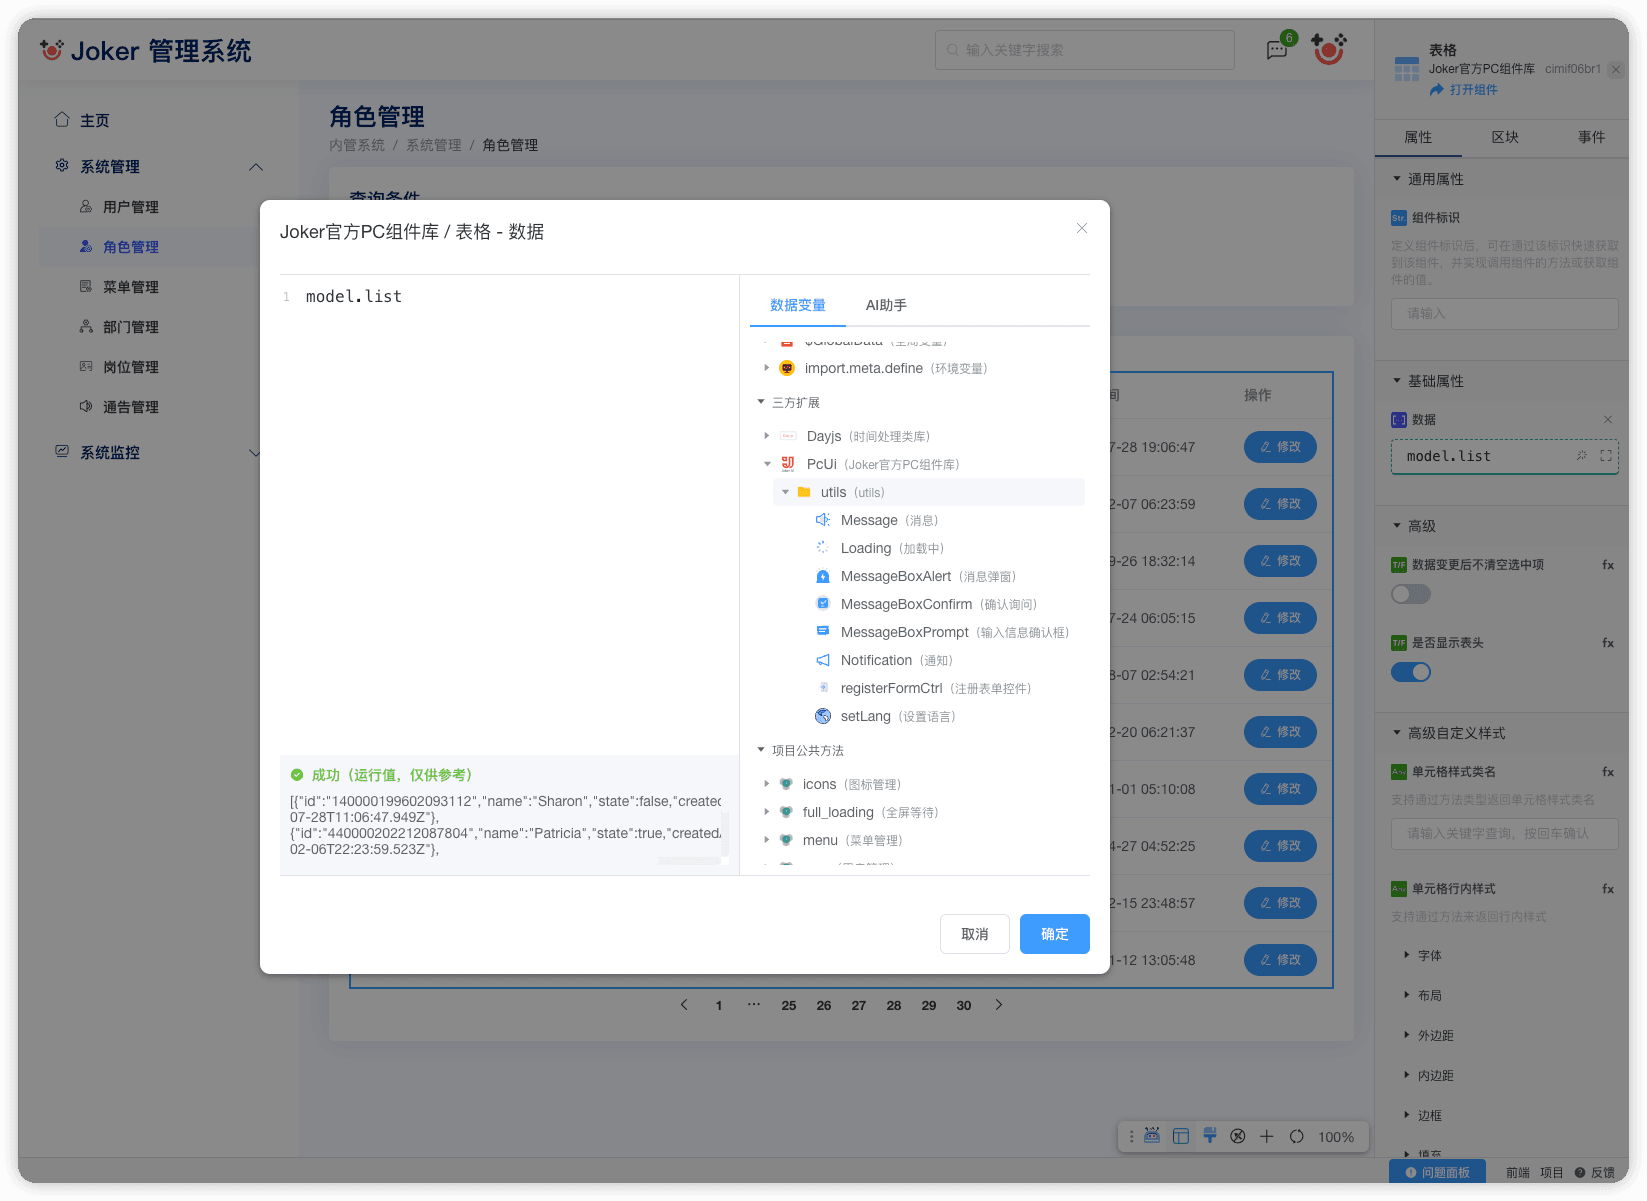Open the 事件 tab in right panel
Viewport: 1647px width, 1201px height.
[1592, 137]
